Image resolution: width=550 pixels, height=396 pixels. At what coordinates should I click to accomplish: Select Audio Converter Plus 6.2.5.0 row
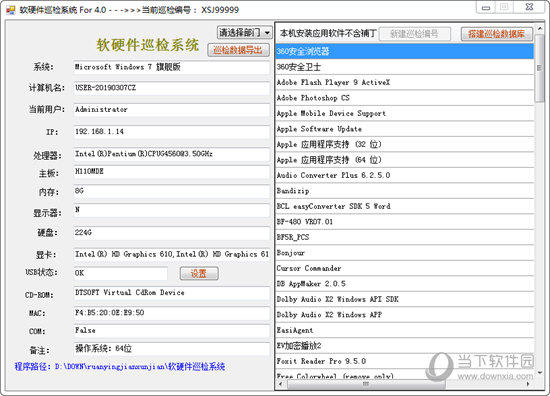(x=405, y=175)
